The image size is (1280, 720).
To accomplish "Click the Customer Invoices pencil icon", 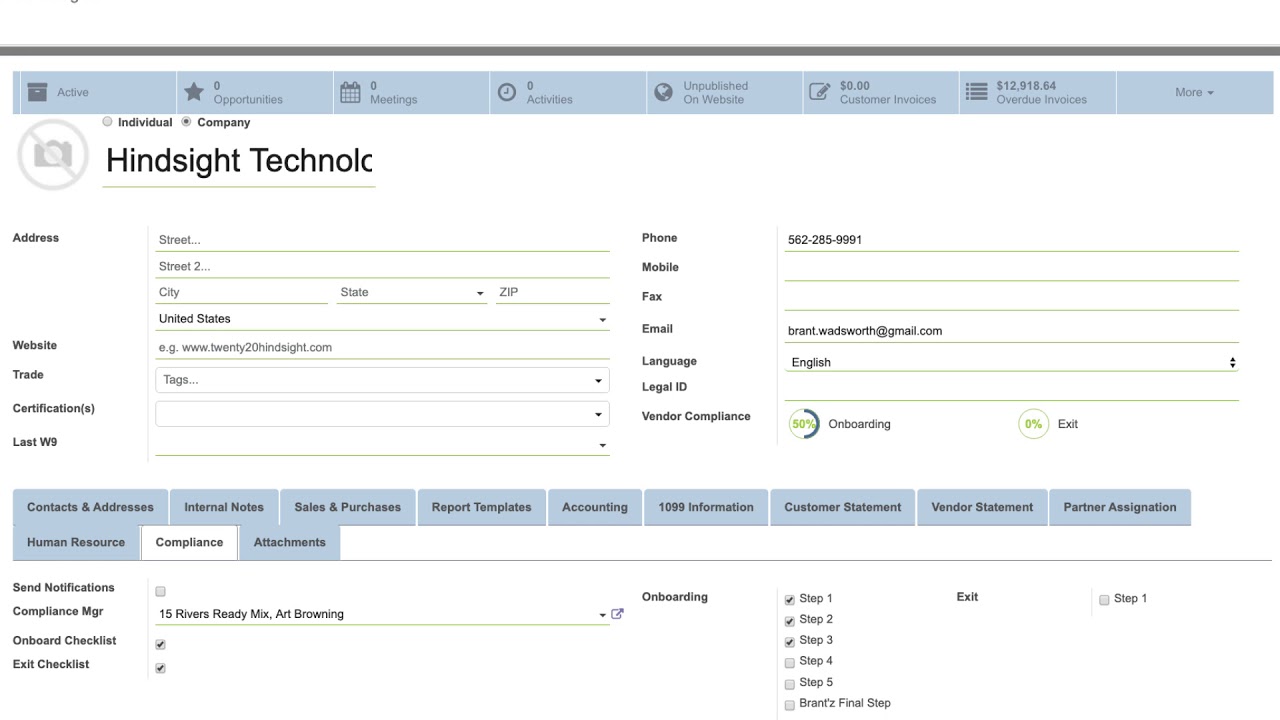I will 819,92.
